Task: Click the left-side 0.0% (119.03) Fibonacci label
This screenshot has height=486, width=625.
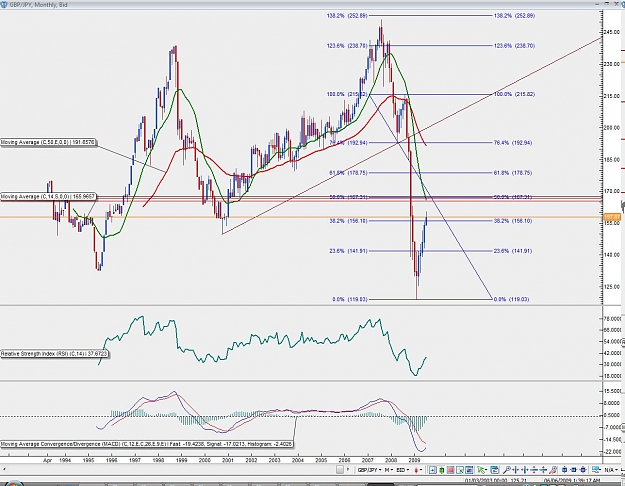Action: (x=350, y=299)
